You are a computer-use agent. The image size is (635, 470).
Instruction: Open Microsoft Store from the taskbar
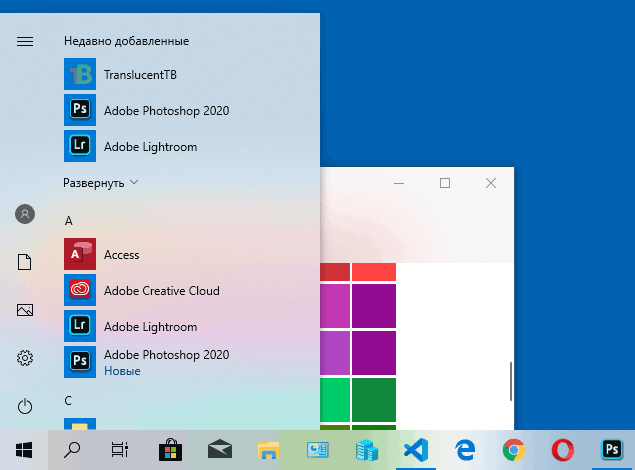(x=170, y=449)
